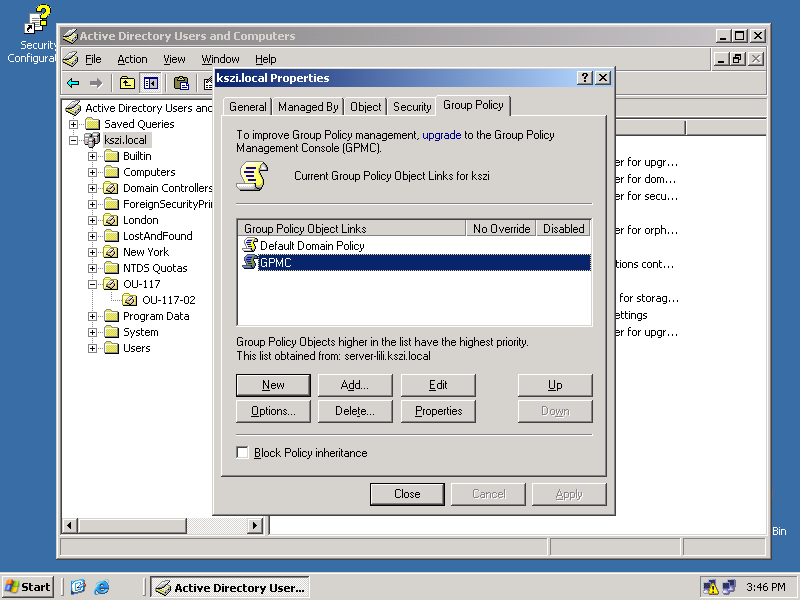This screenshot has width=800, height=600.
Task: Expand the Computers node
Action: [92, 172]
